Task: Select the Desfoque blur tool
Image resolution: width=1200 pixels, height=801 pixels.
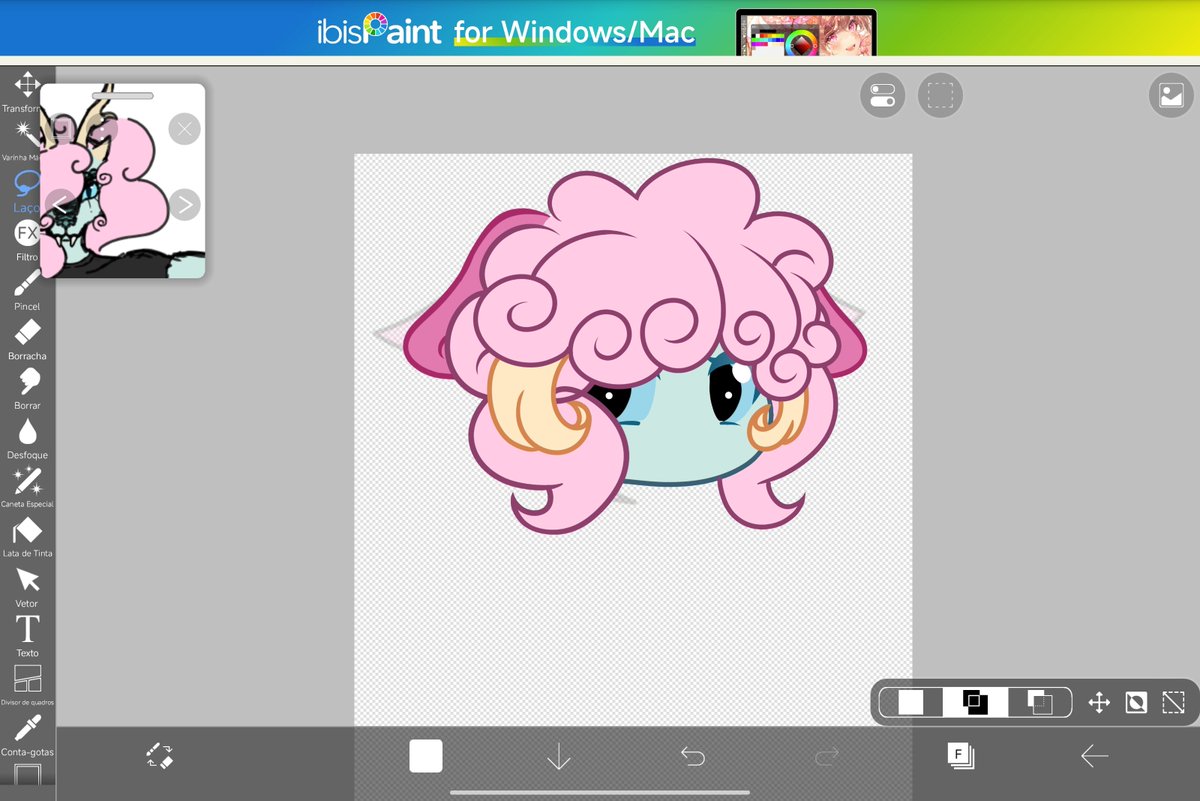Action: [x=27, y=438]
